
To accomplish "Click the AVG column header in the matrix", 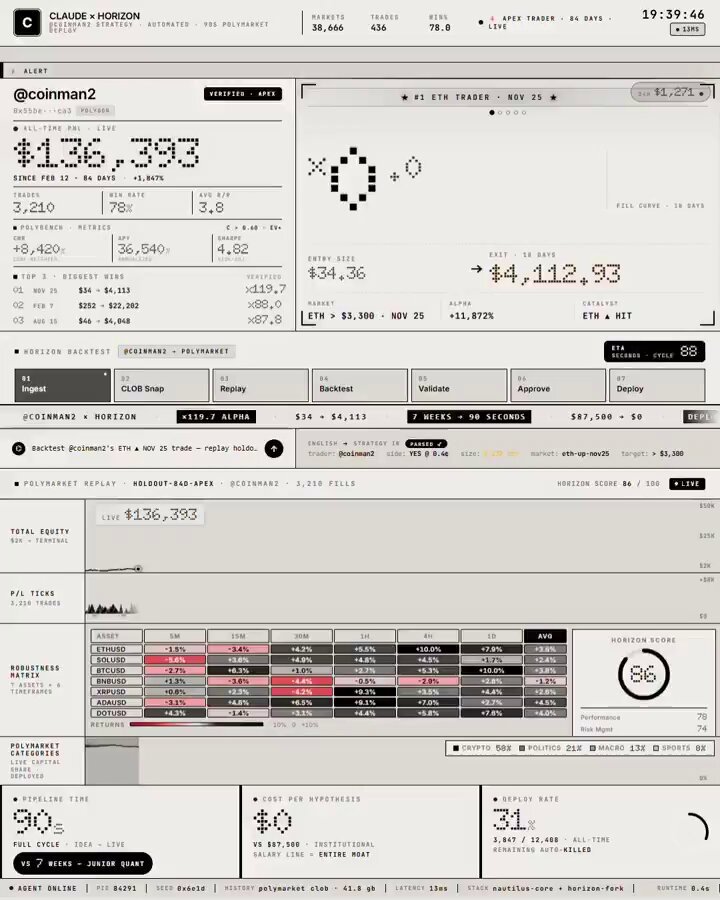I will click(545, 636).
